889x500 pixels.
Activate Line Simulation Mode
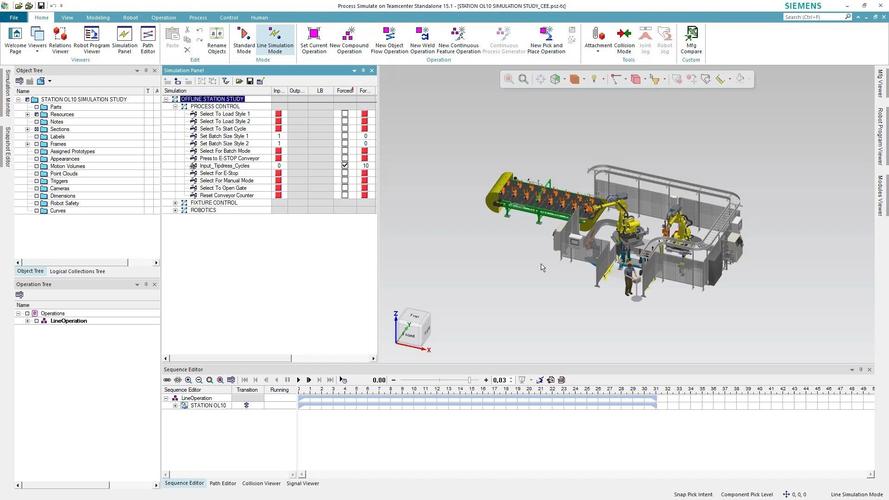tap(275, 40)
